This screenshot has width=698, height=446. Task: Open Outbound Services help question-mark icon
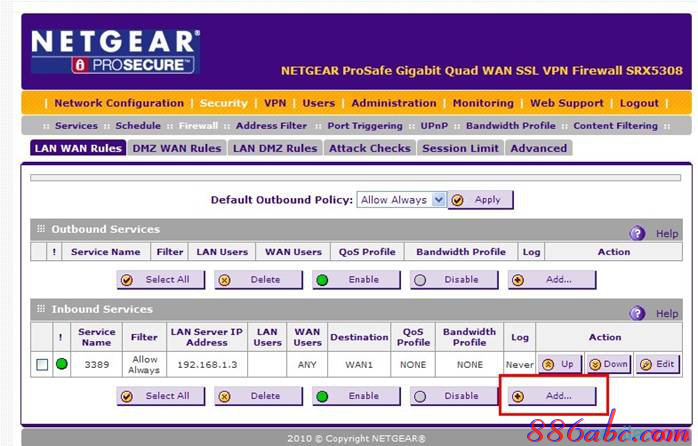coord(637,233)
